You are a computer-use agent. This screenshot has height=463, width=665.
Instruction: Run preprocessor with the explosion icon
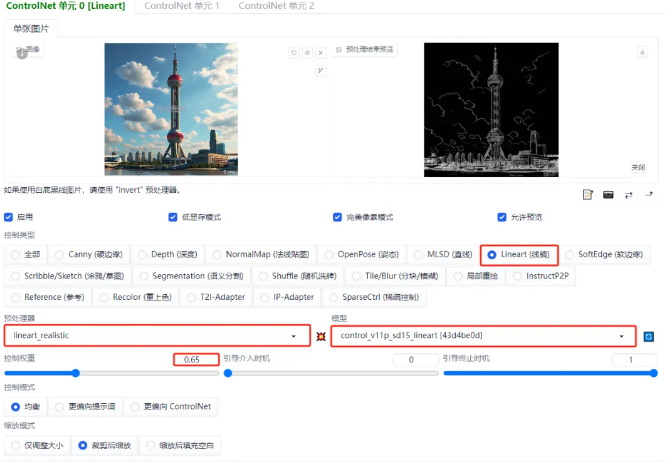pos(321,336)
